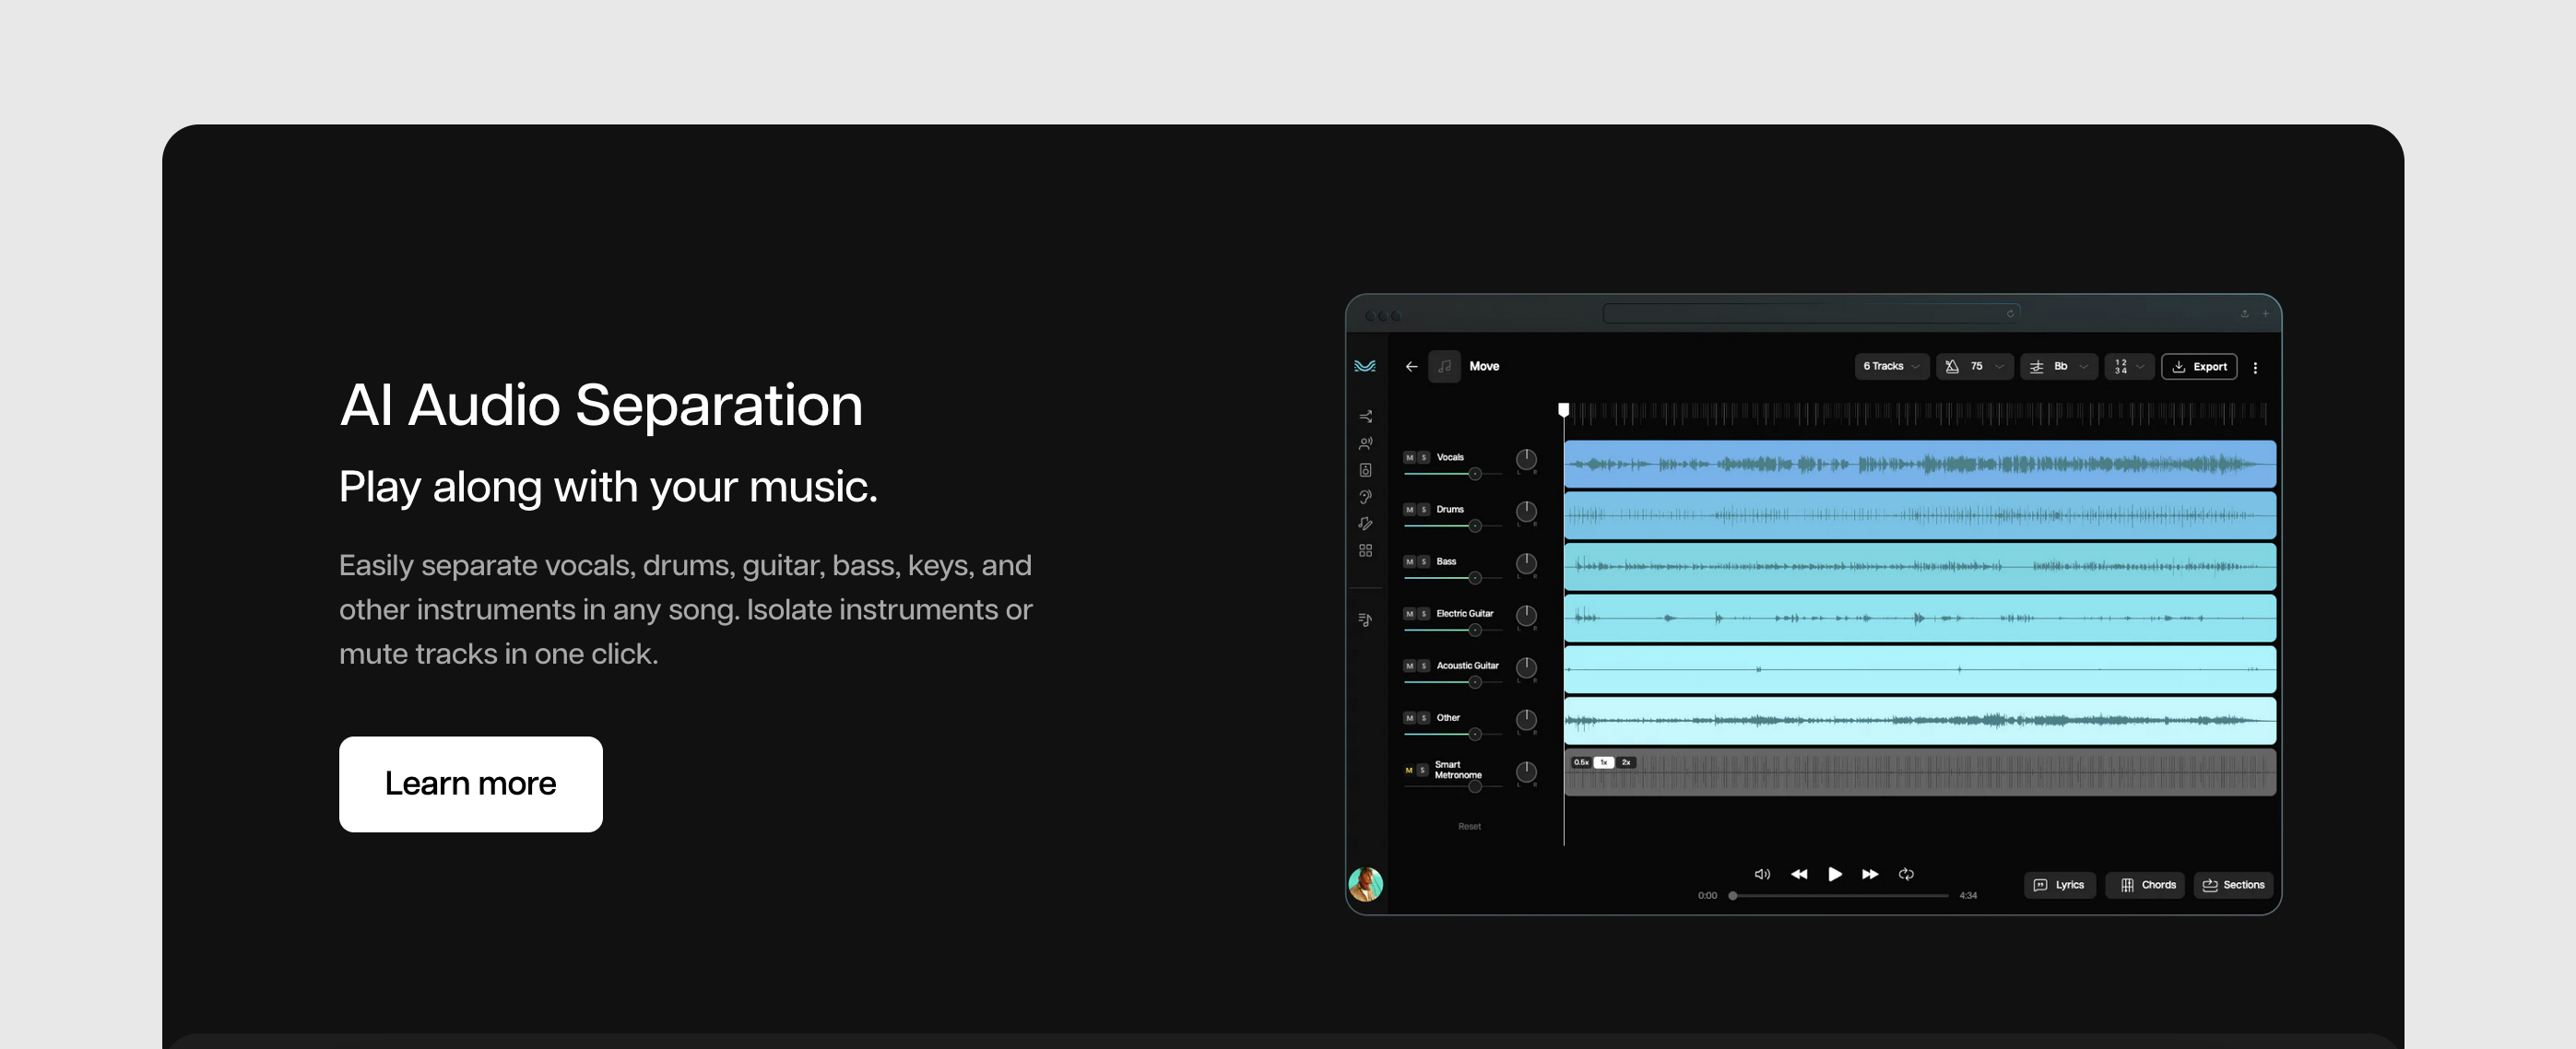Click the Export button
This screenshot has height=1049, width=2576.
[x=2198, y=367]
